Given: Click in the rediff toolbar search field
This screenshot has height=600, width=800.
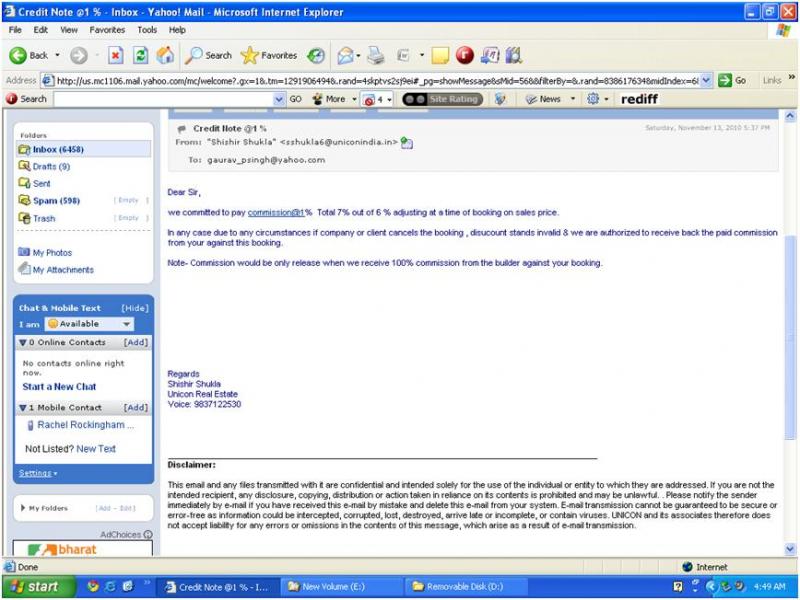Looking at the screenshot, I should tap(163, 99).
